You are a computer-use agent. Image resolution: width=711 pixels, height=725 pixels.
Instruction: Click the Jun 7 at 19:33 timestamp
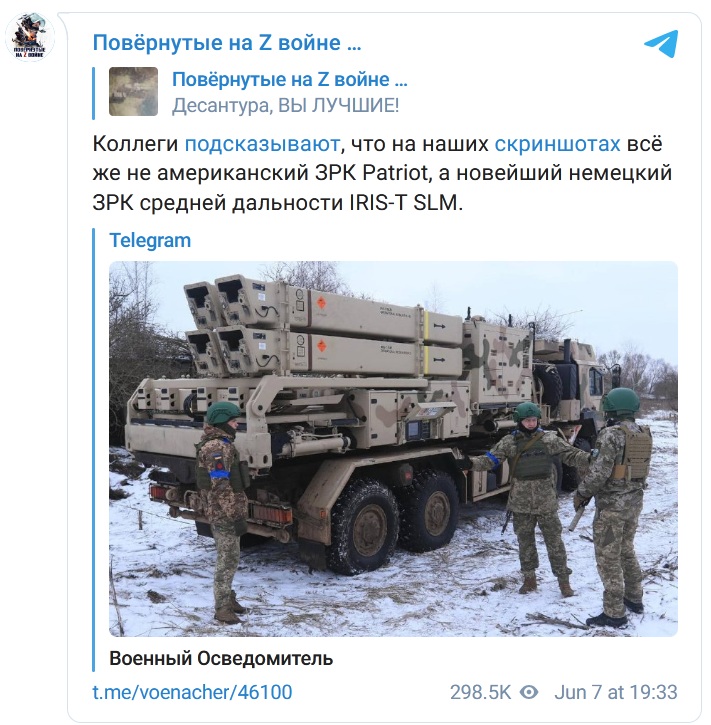pyautogui.click(x=616, y=693)
